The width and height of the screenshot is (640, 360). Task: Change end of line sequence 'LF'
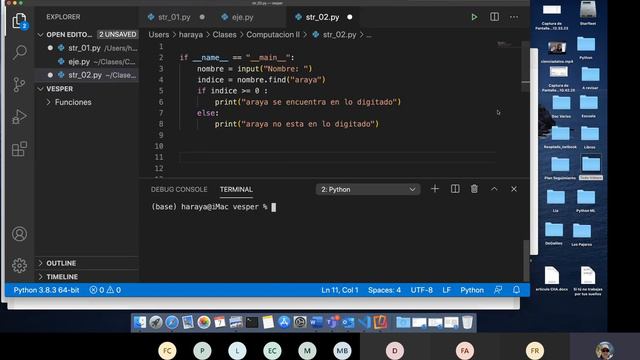447,290
